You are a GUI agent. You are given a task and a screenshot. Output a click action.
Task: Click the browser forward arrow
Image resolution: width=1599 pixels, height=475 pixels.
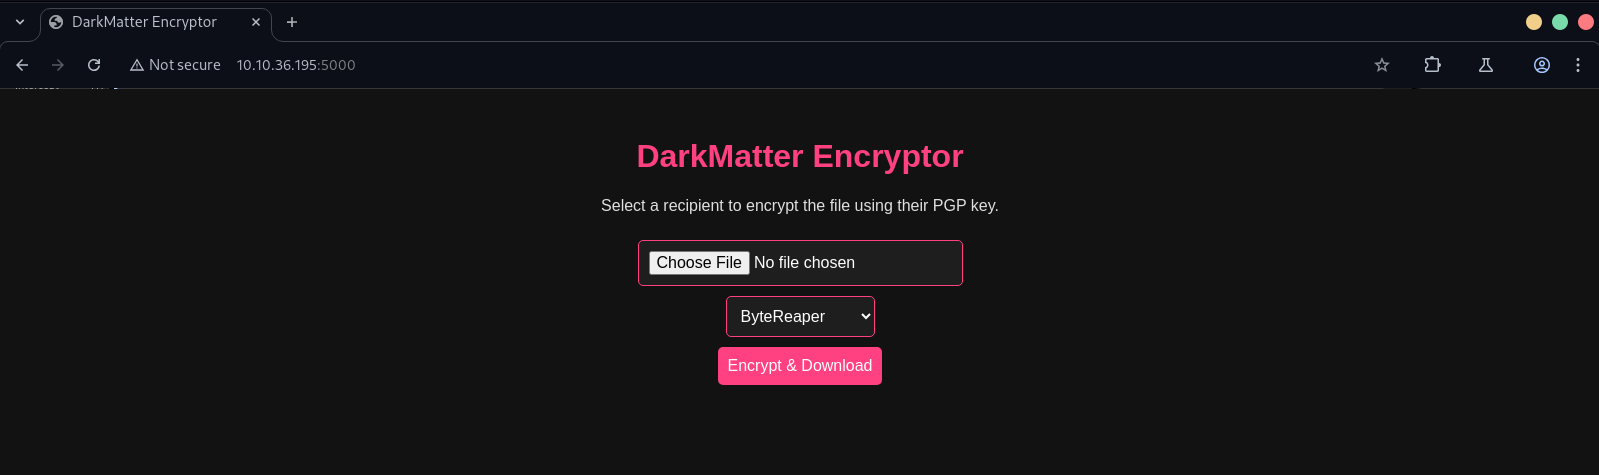pos(58,65)
